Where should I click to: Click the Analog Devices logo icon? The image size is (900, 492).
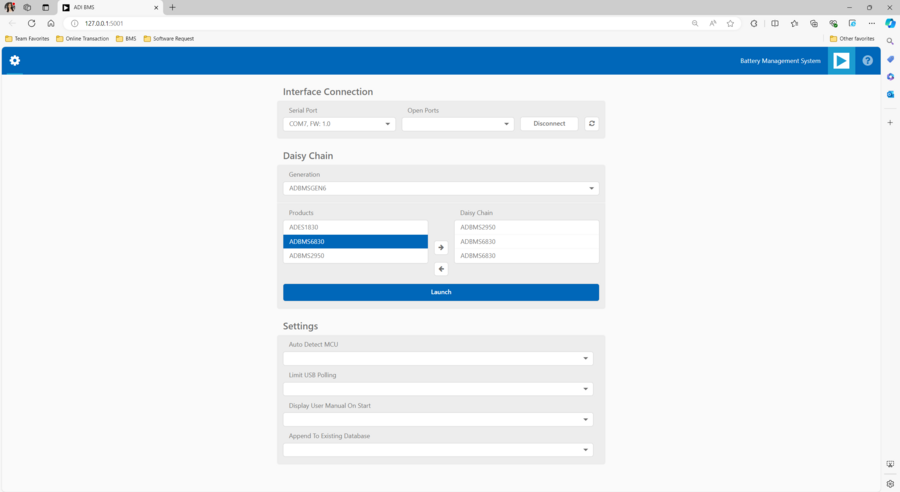point(841,61)
